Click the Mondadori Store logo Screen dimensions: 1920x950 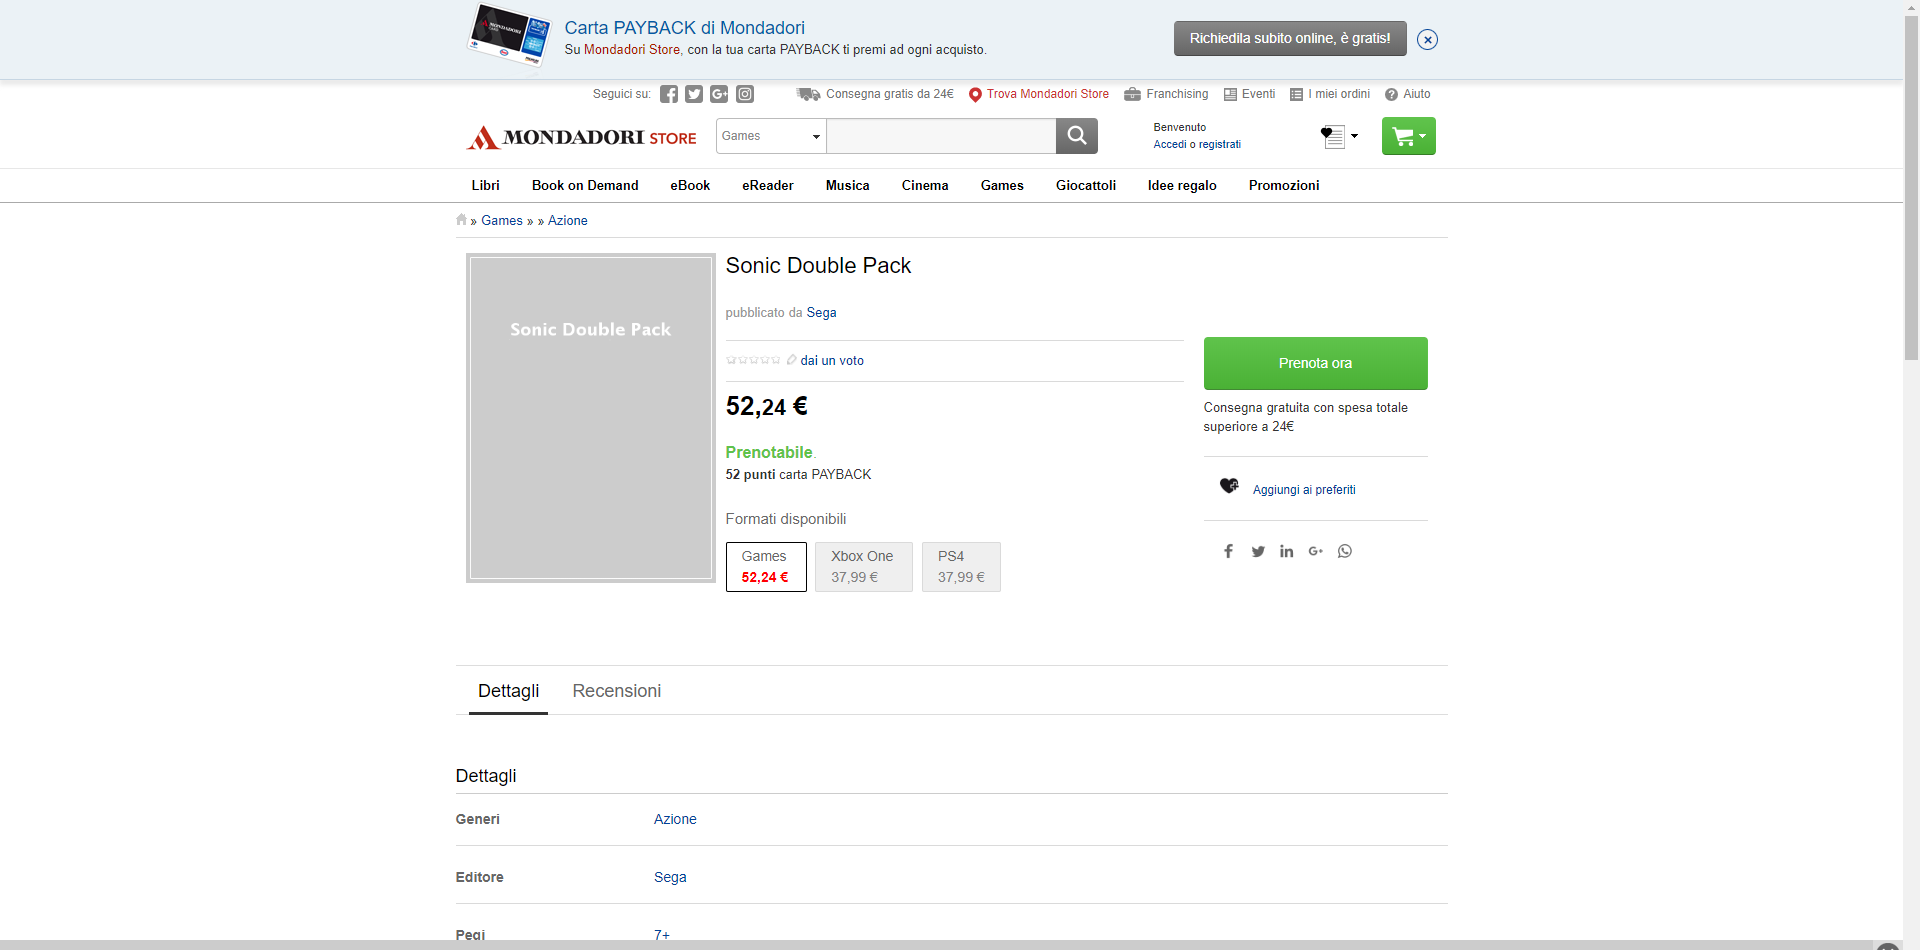pyautogui.click(x=581, y=137)
